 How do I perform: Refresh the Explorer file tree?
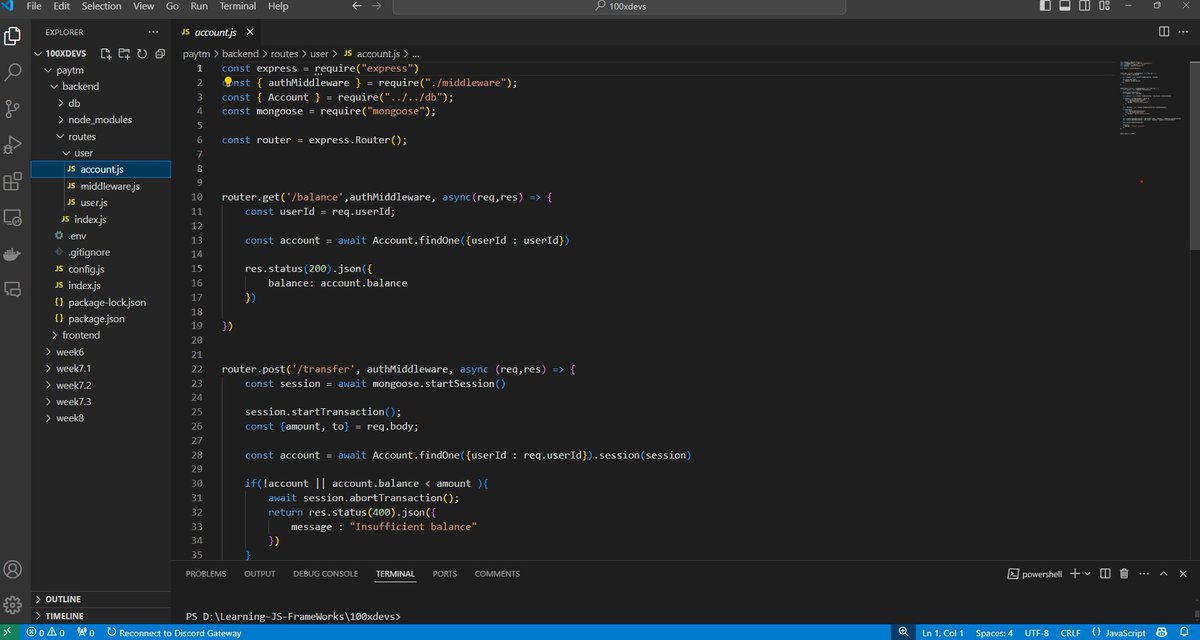(x=141, y=53)
